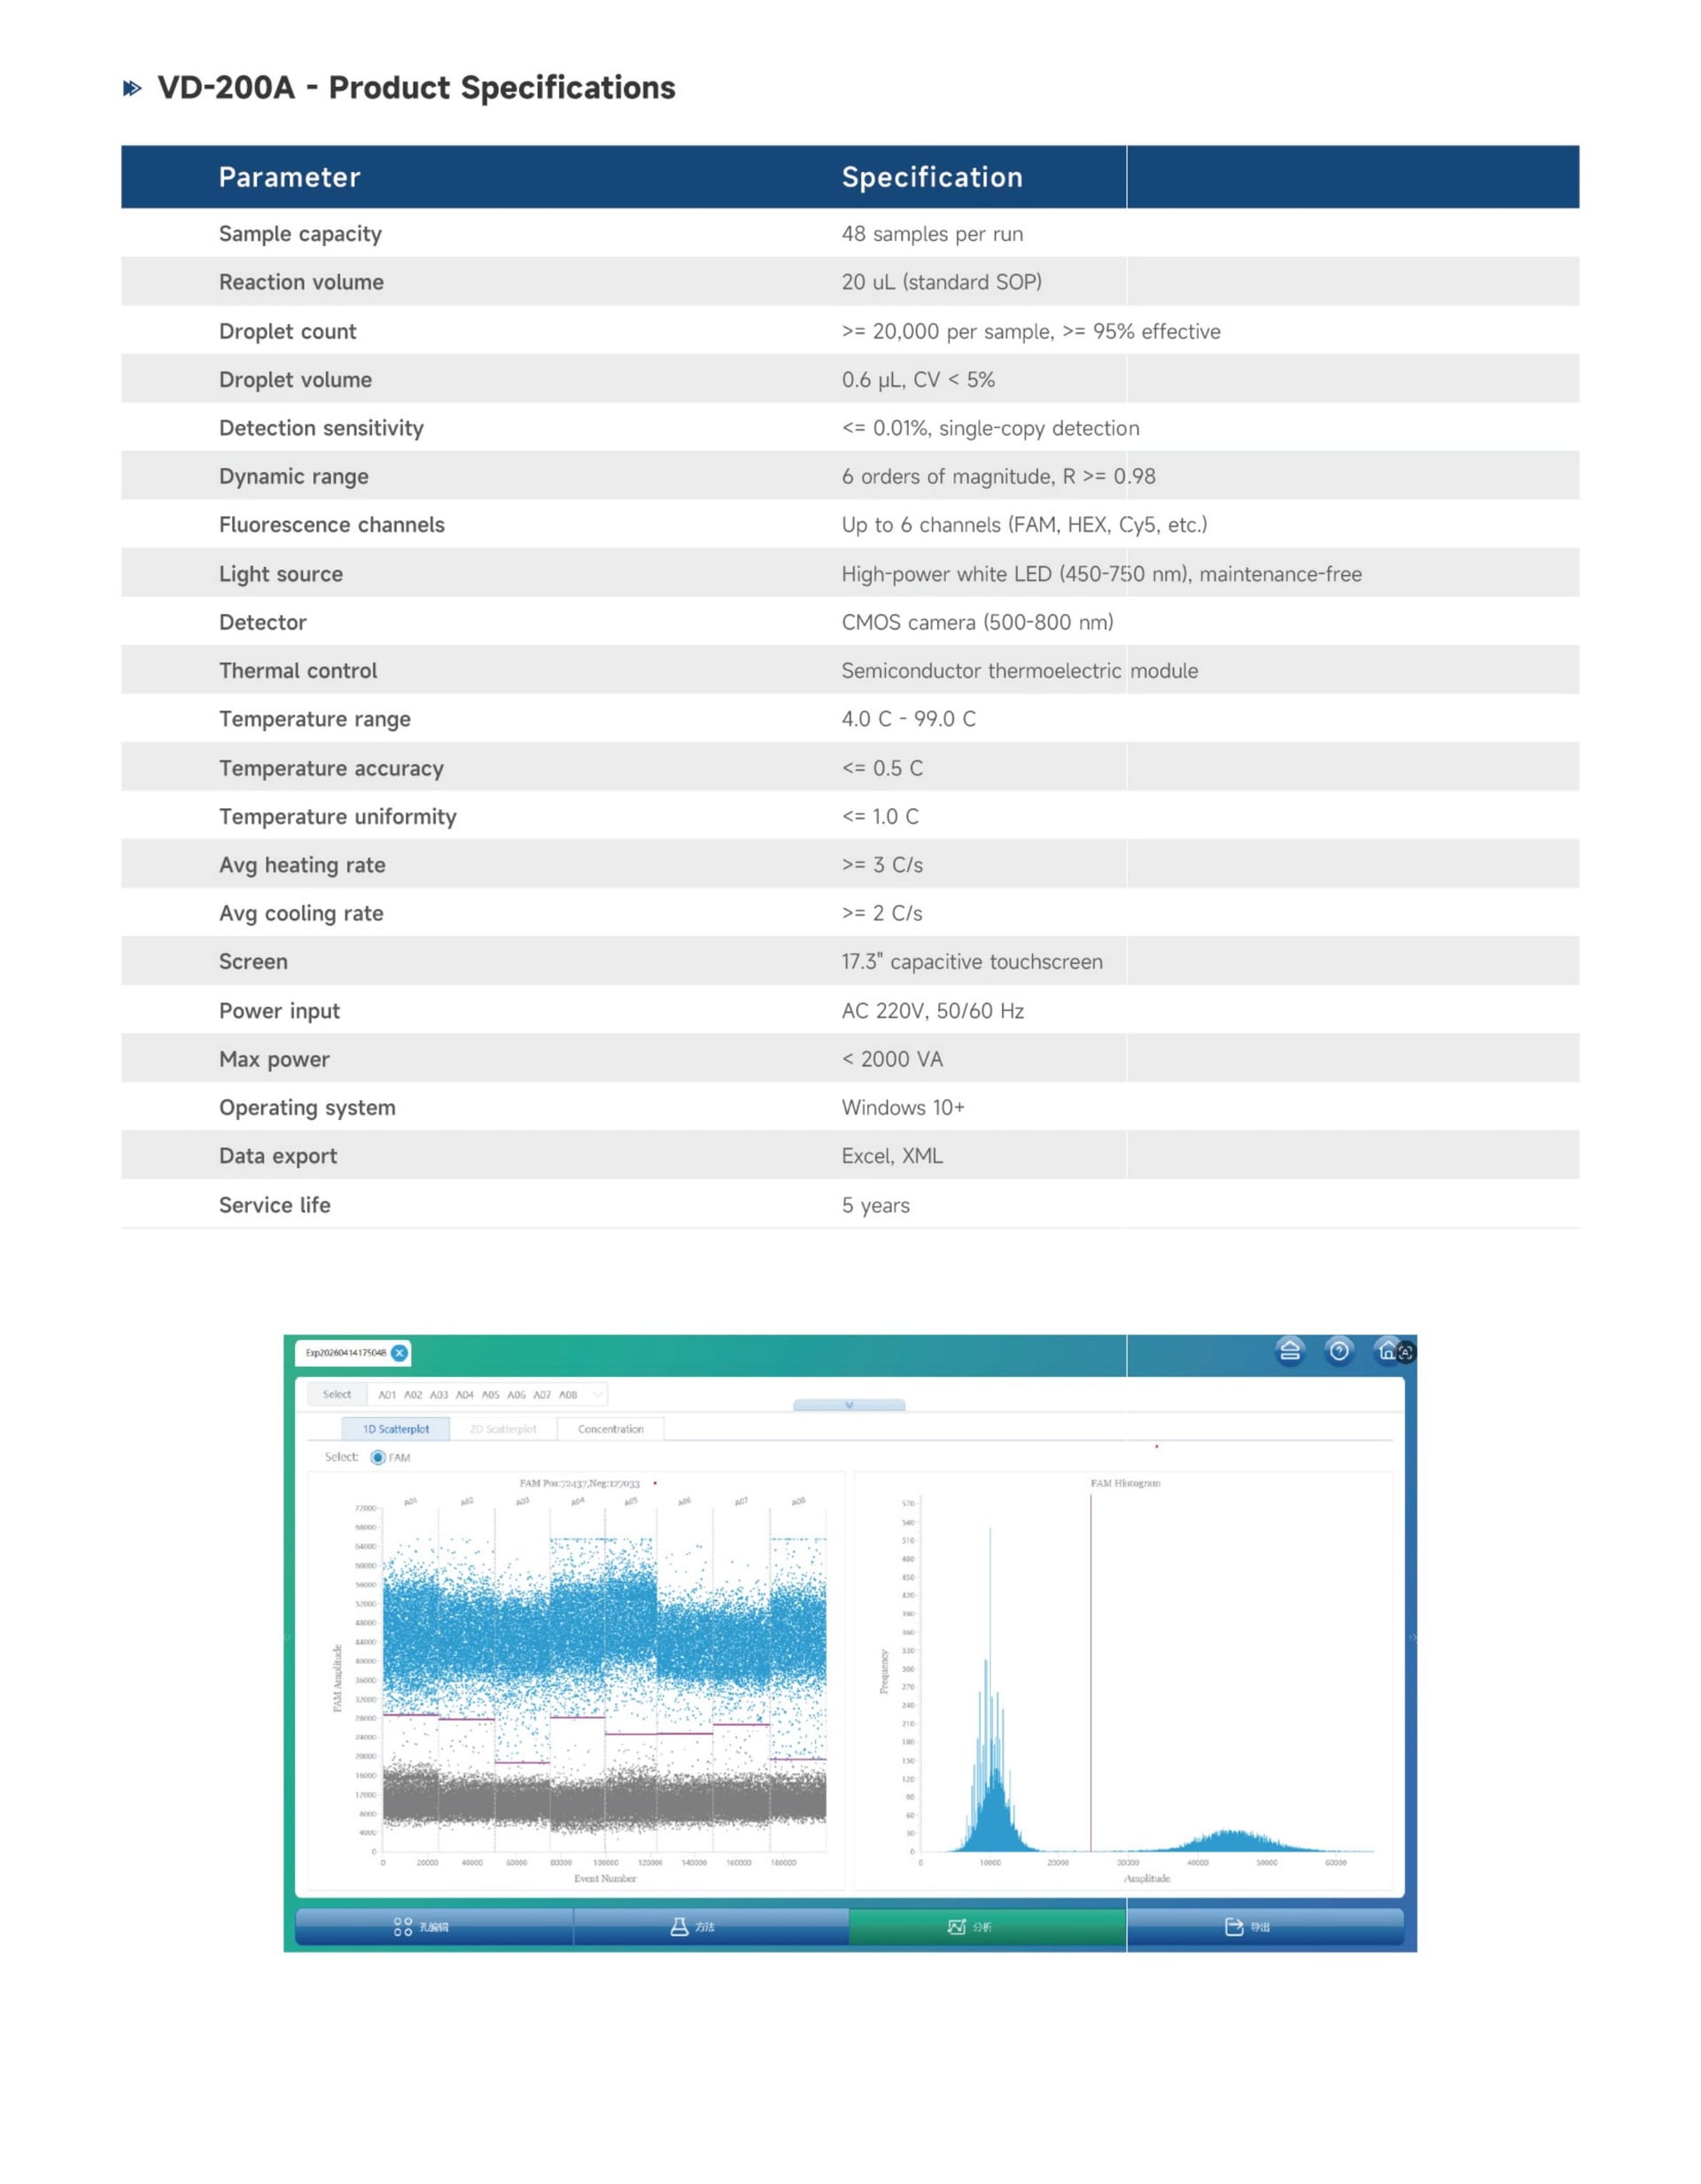Image resolution: width=1701 pixels, height=2184 pixels.
Task: Select the FAM channel radio button
Action: (378, 1457)
